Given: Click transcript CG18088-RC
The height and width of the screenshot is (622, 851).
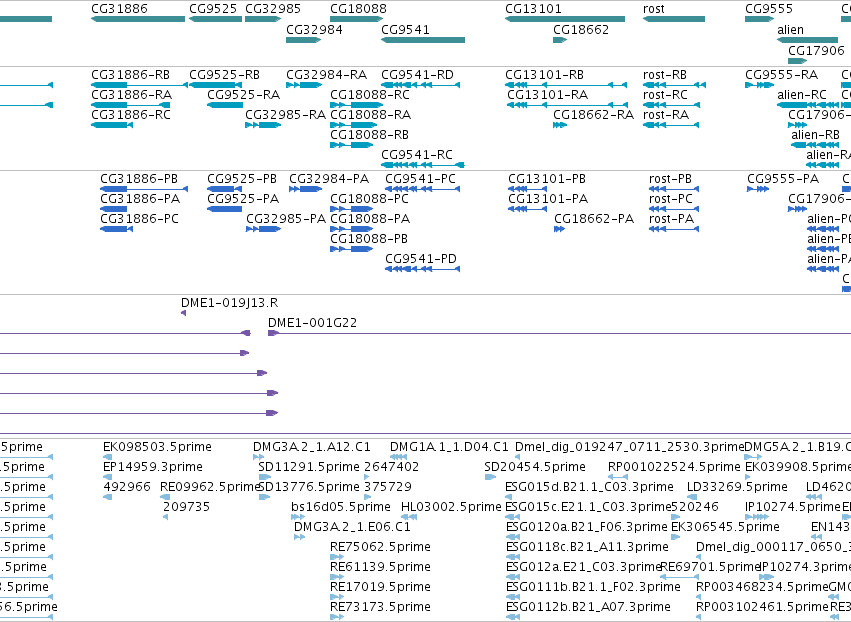Looking at the screenshot, I should tap(370, 95).
